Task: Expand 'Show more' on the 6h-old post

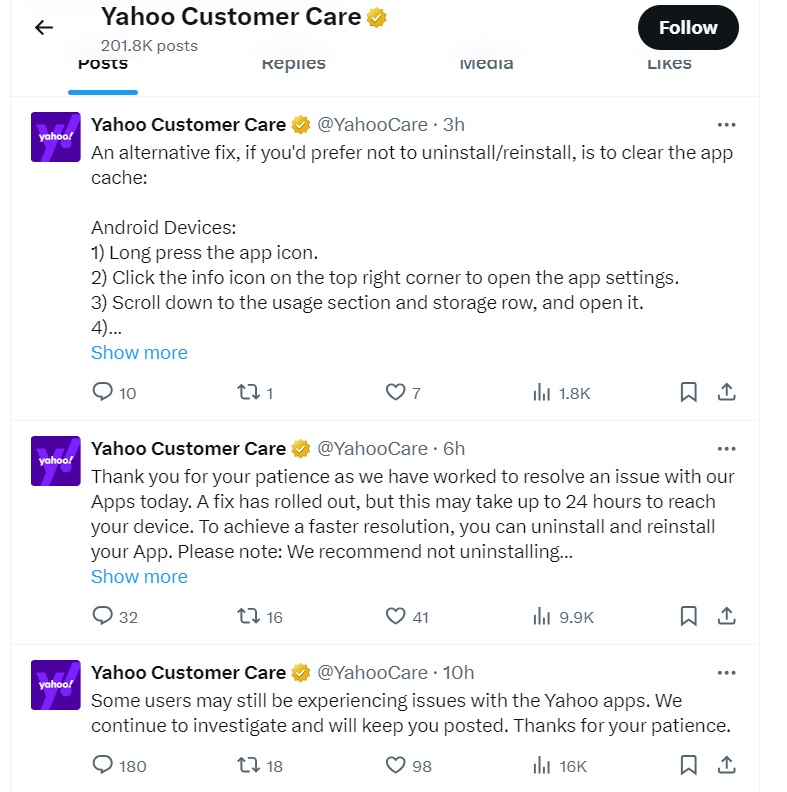Action: 139,577
